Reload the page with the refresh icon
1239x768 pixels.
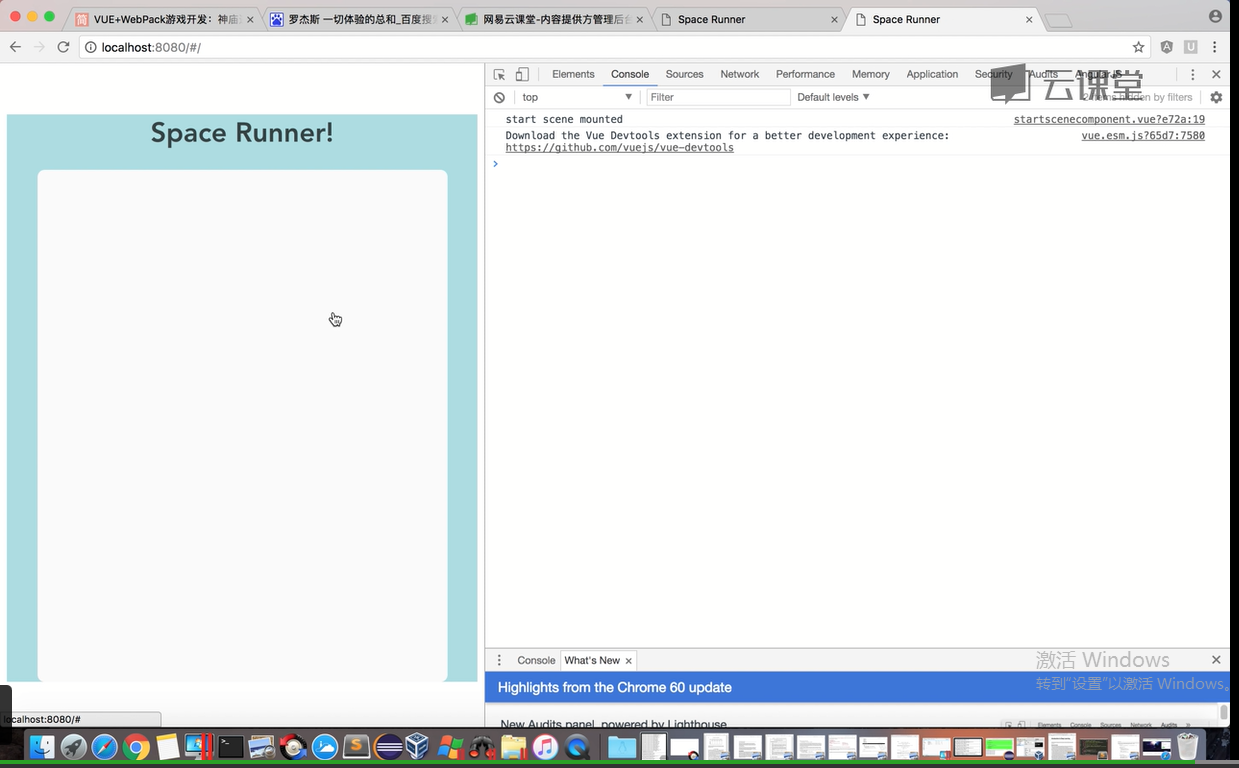coord(63,47)
